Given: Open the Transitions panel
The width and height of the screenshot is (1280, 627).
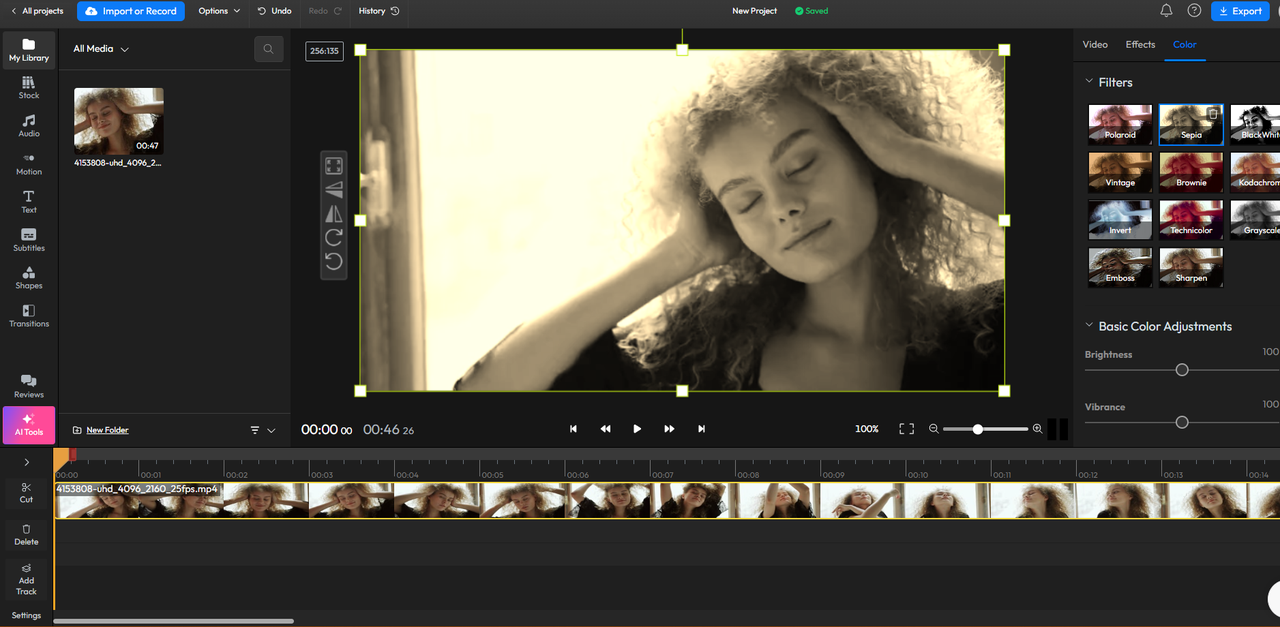Looking at the screenshot, I should [x=29, y=316].
